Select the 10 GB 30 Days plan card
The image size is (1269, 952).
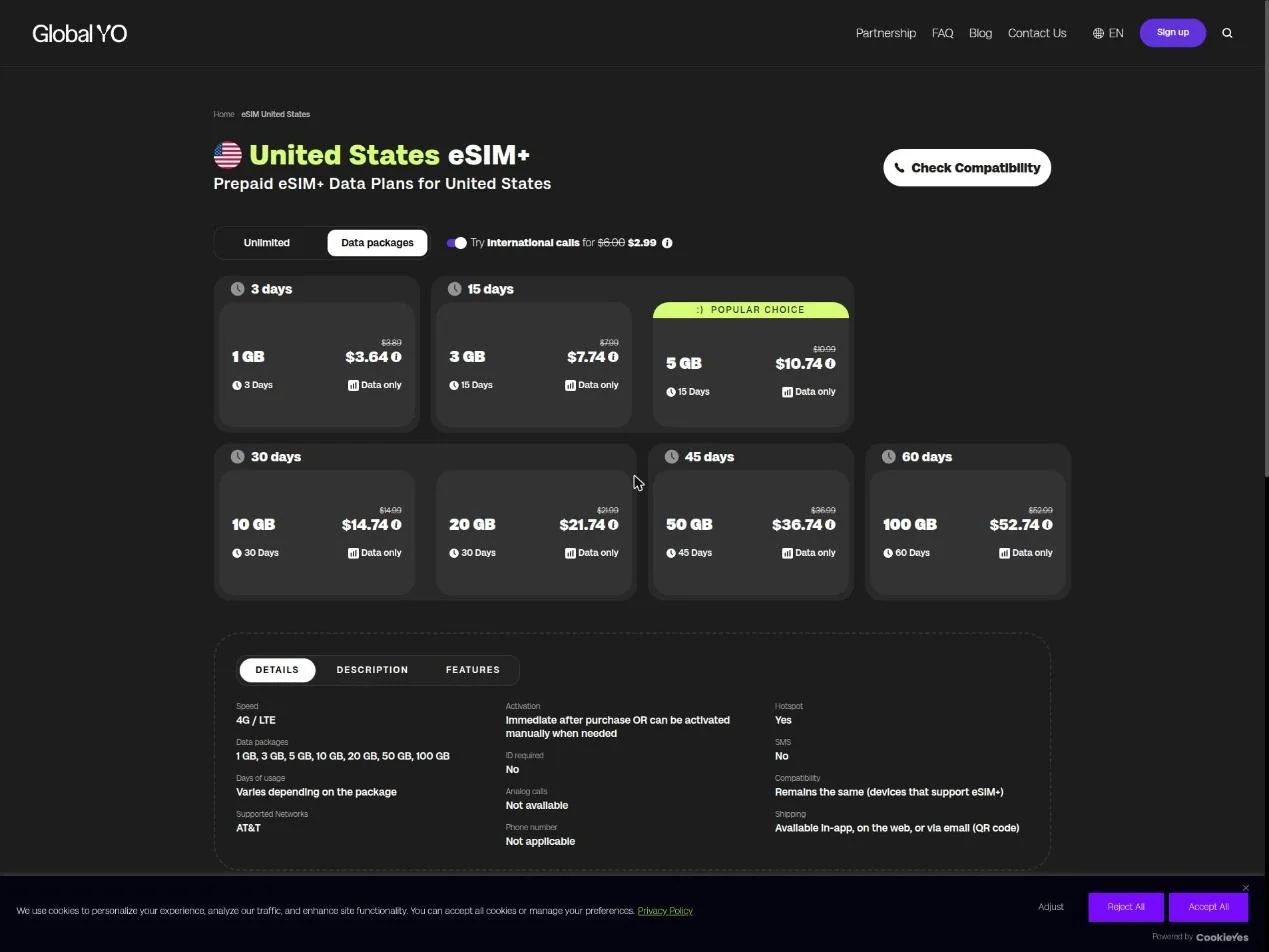click(x=317, y=533)
